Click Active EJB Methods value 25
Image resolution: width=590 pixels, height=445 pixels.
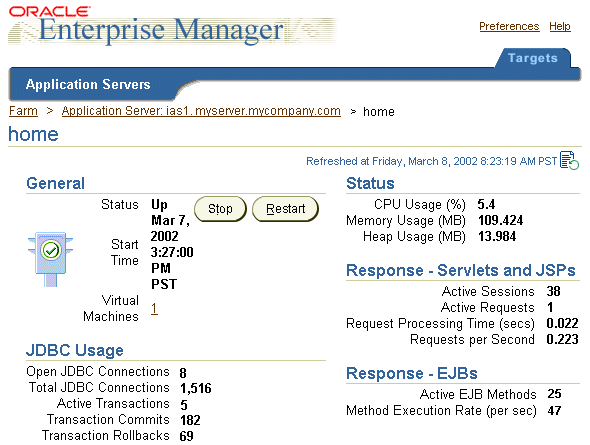[x=555, y=394]
